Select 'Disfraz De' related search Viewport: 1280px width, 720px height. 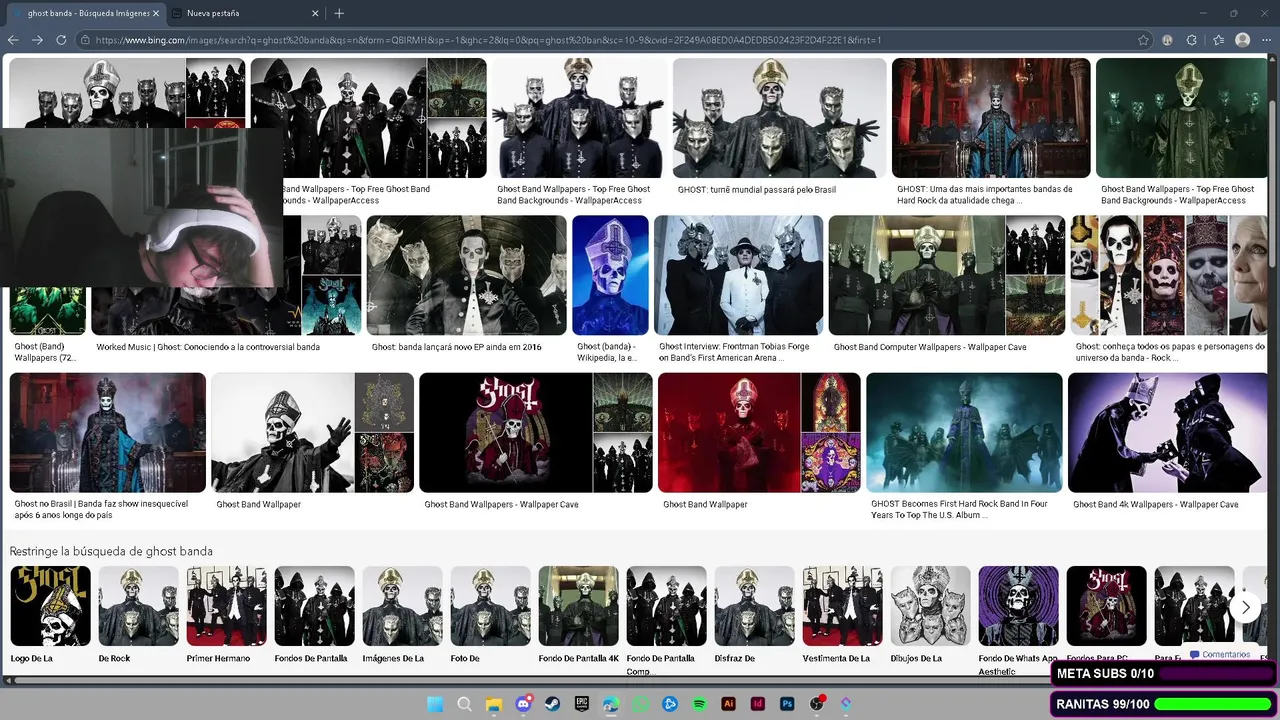coord(754,614)
